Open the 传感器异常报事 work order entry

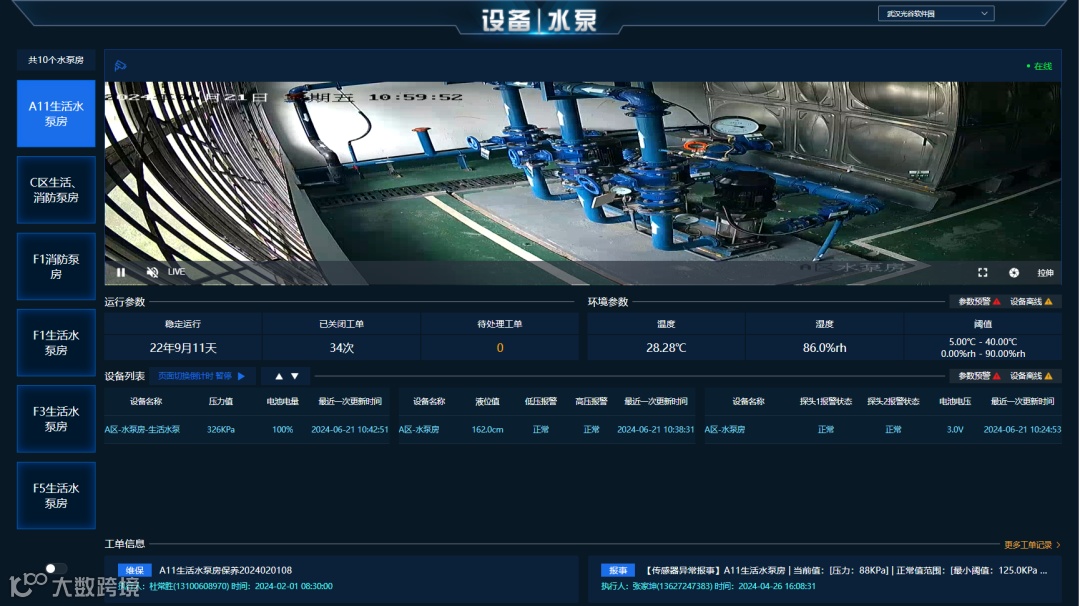tap(846, 570)
